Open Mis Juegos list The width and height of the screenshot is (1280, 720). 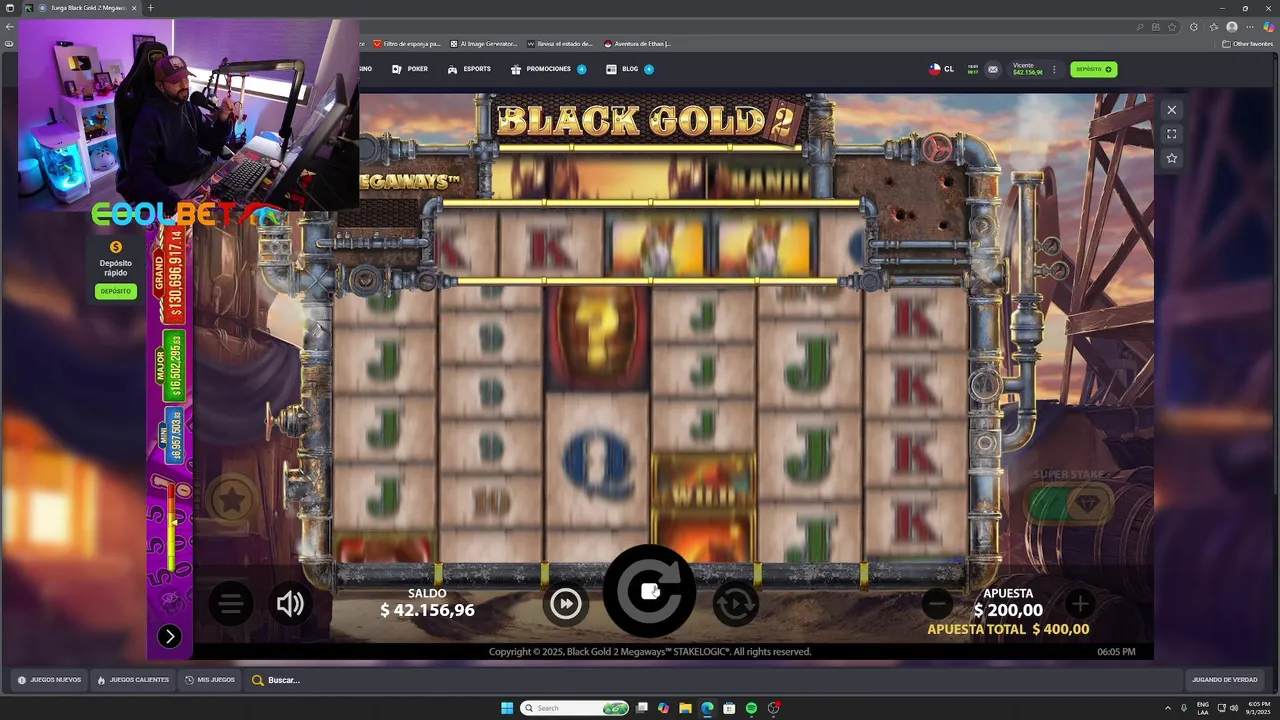point(210,680)
